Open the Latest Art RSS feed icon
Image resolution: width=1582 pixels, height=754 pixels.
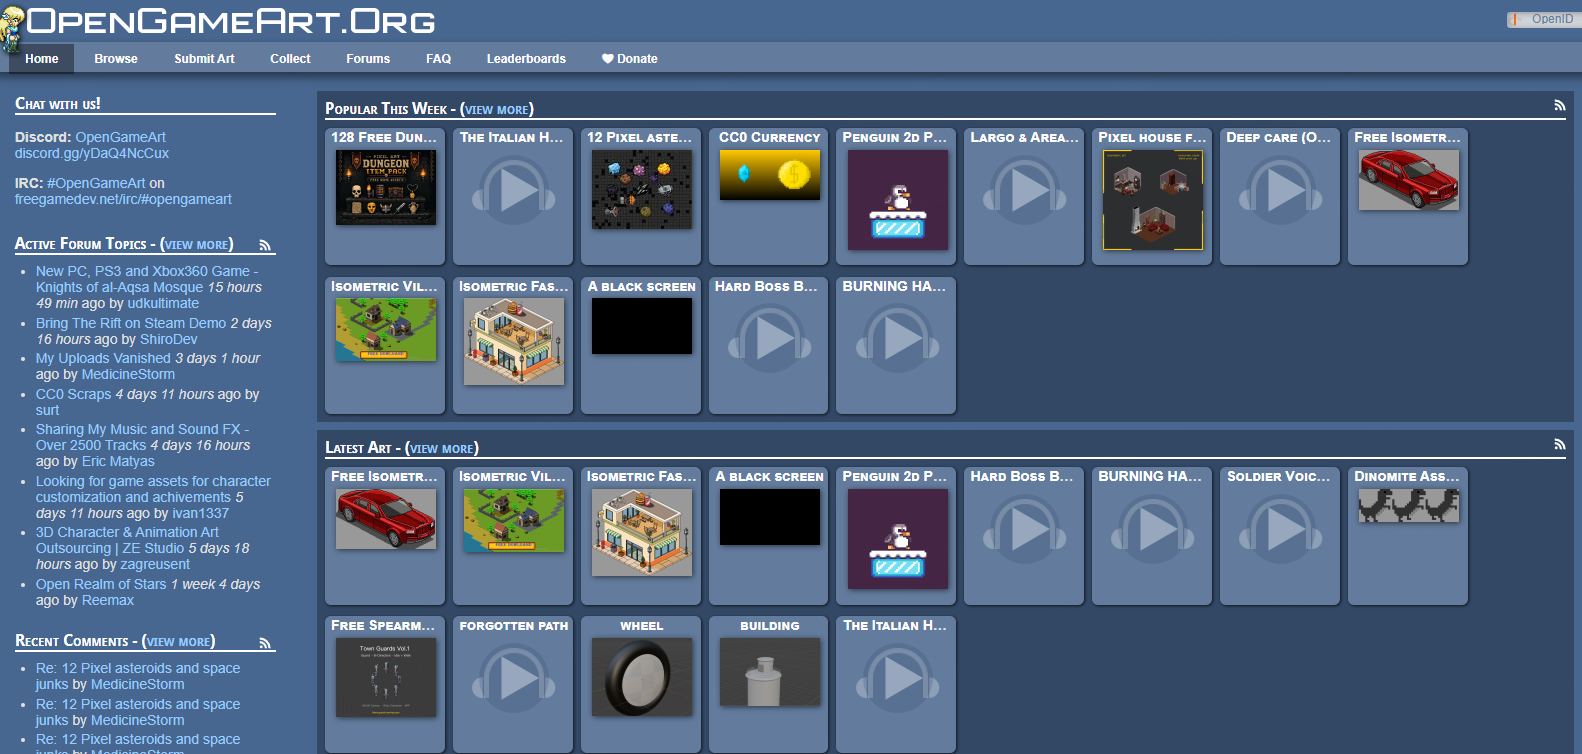tap(1559, 444)
